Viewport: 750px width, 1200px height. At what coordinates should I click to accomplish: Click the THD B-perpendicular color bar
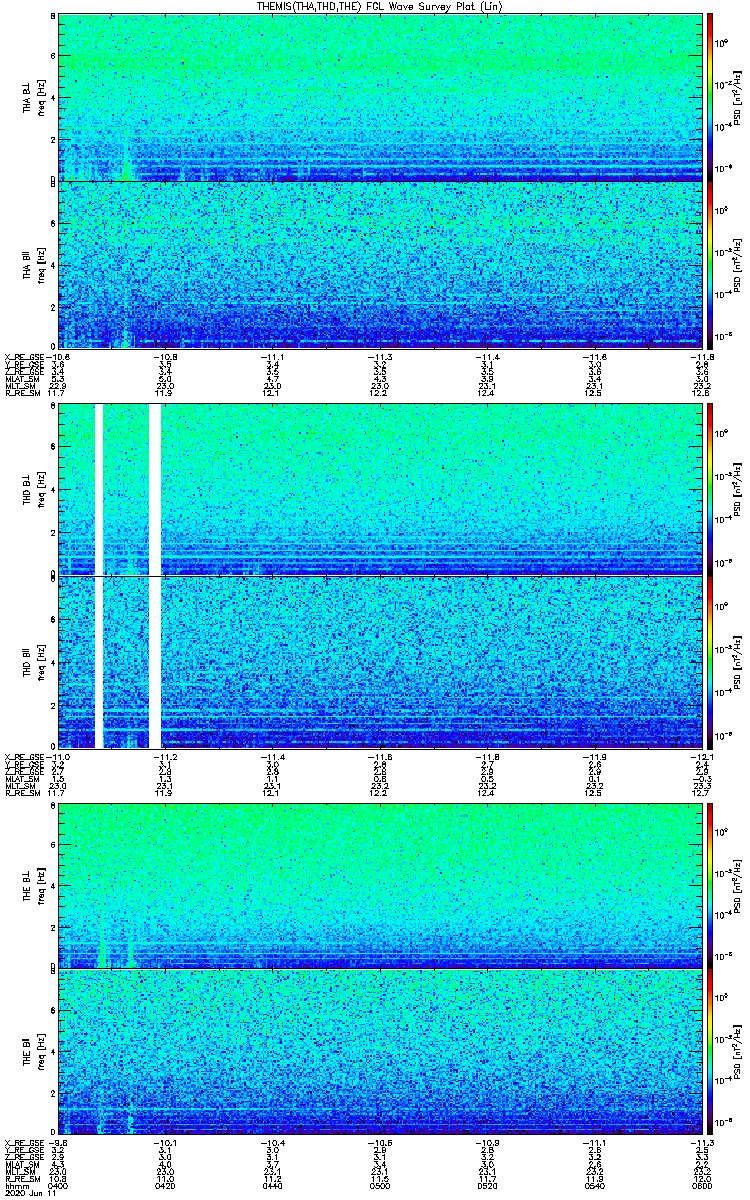pos(710,489)
